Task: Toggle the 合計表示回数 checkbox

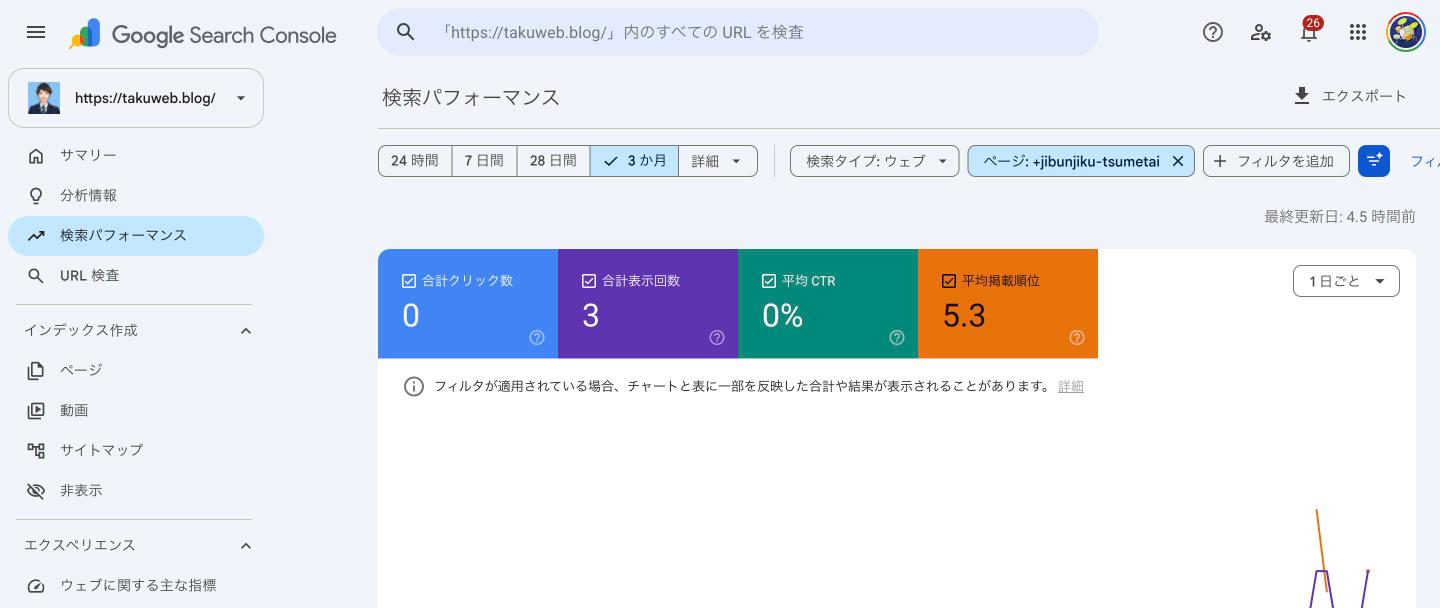Action: (x=589, y=281)
